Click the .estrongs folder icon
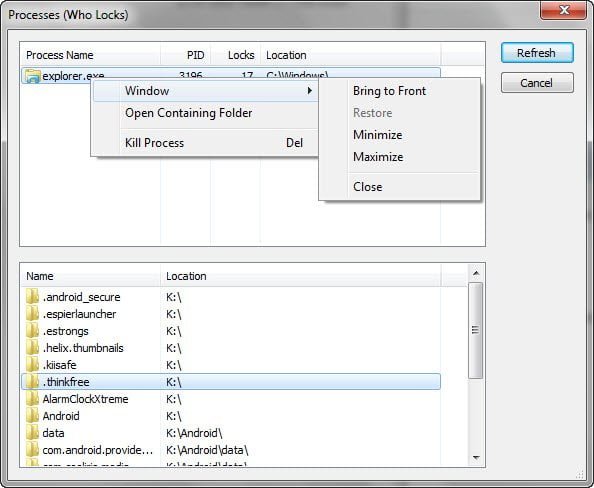 (x=33, y=331)
